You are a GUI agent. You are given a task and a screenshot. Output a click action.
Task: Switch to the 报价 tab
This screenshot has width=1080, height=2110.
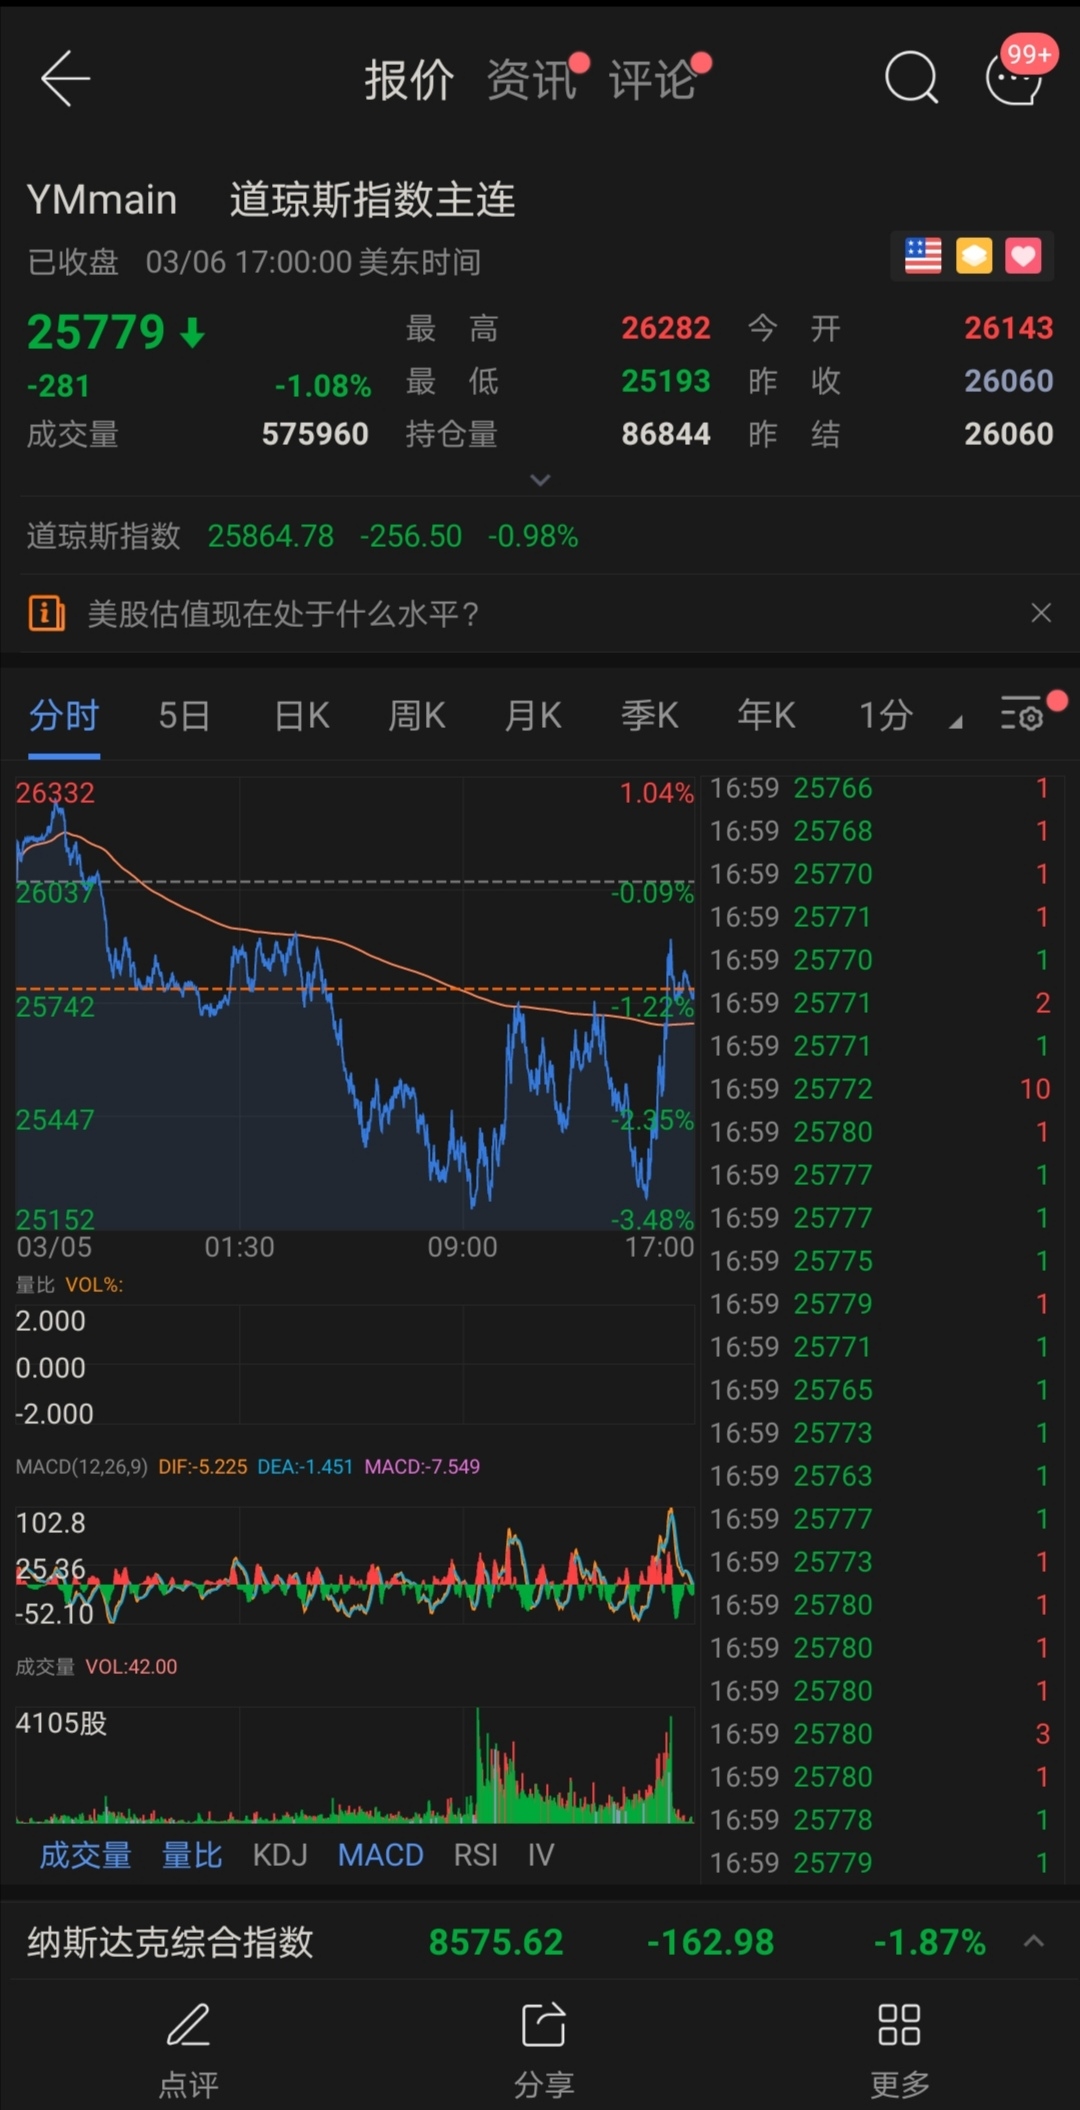[409, 80]
